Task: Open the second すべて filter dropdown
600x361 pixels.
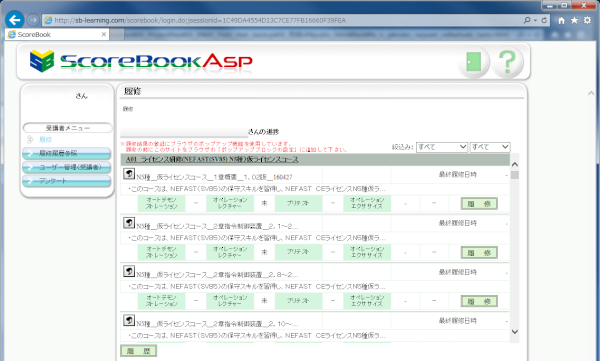Action: pyautogui.click(x=490, y=147)
